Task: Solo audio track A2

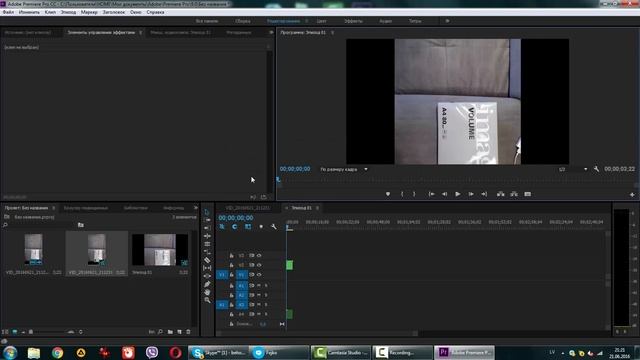Action: tap(266, 295)
